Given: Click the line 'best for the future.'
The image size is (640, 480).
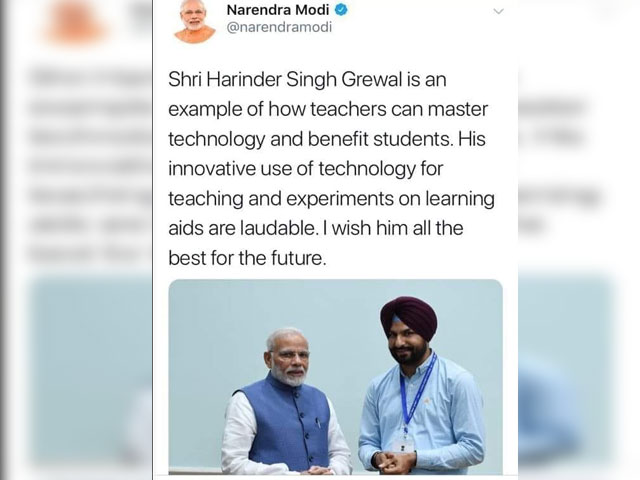Looking at the screenshot, I should click(248, 258).
